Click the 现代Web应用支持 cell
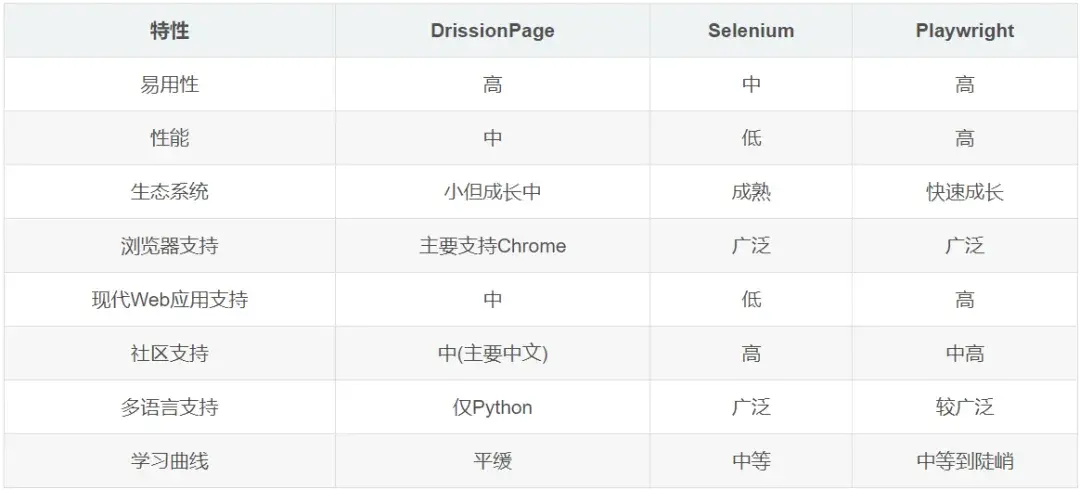The image size is (1080, 490). pyautogui.click(x=169, y=299)
